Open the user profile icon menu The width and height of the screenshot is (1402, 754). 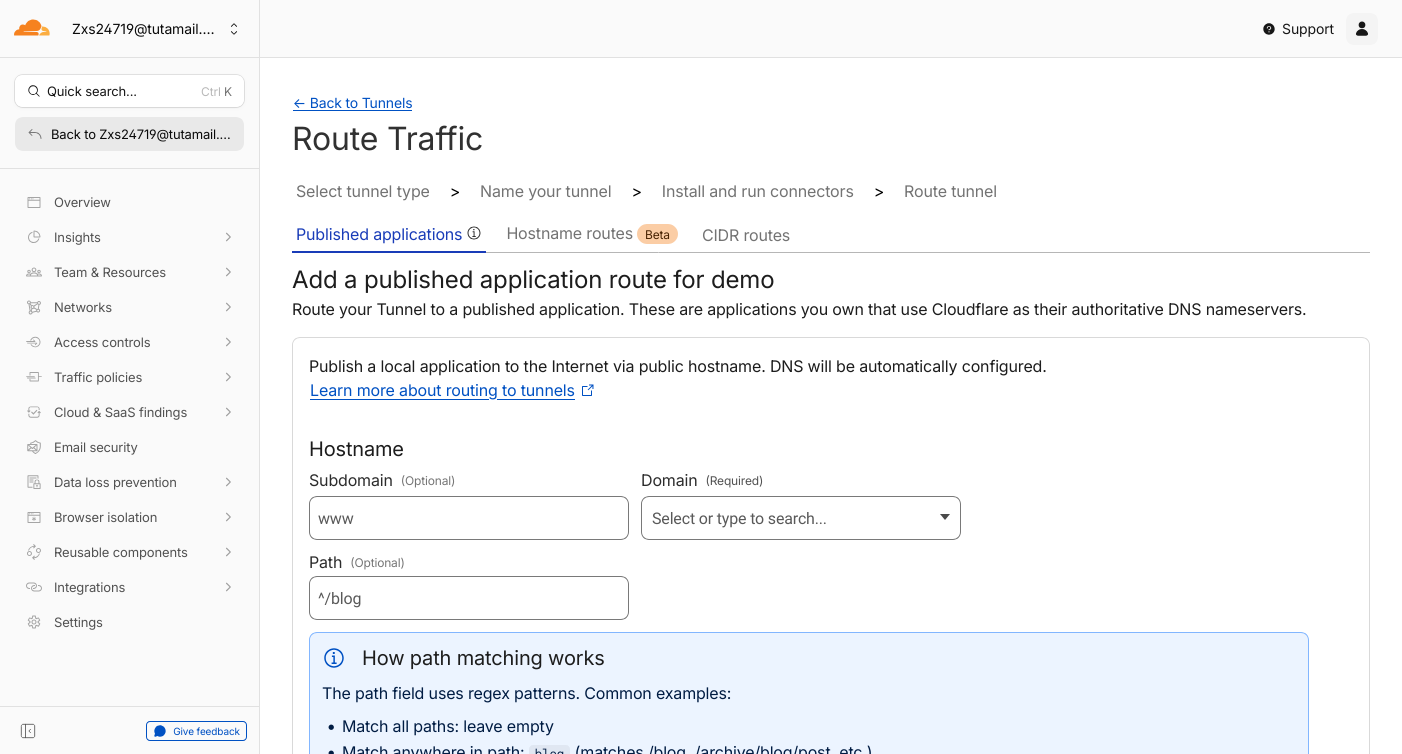click(1361, 29)
